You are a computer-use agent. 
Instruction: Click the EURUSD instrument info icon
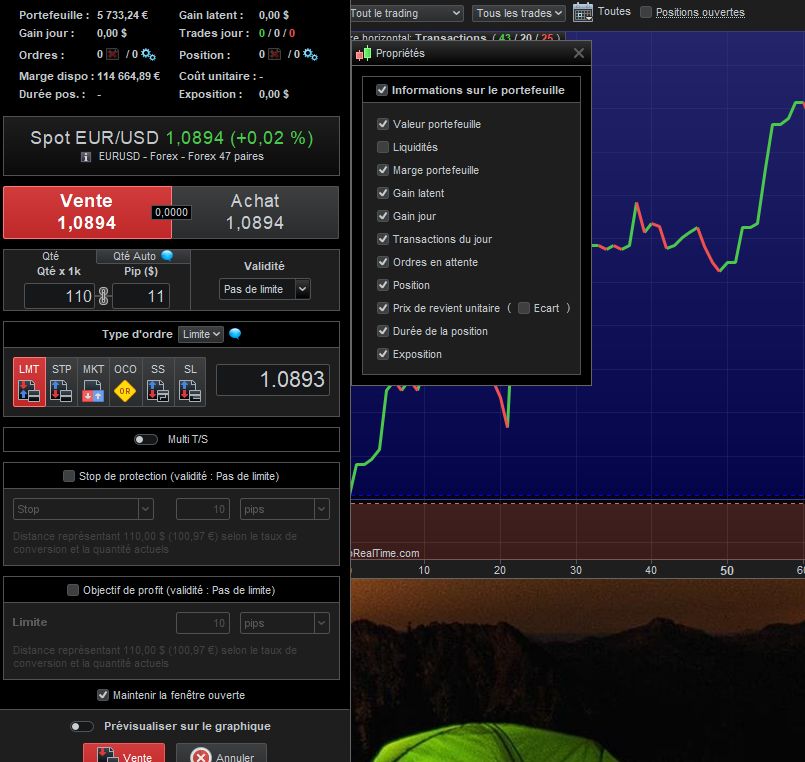[86, 157]
